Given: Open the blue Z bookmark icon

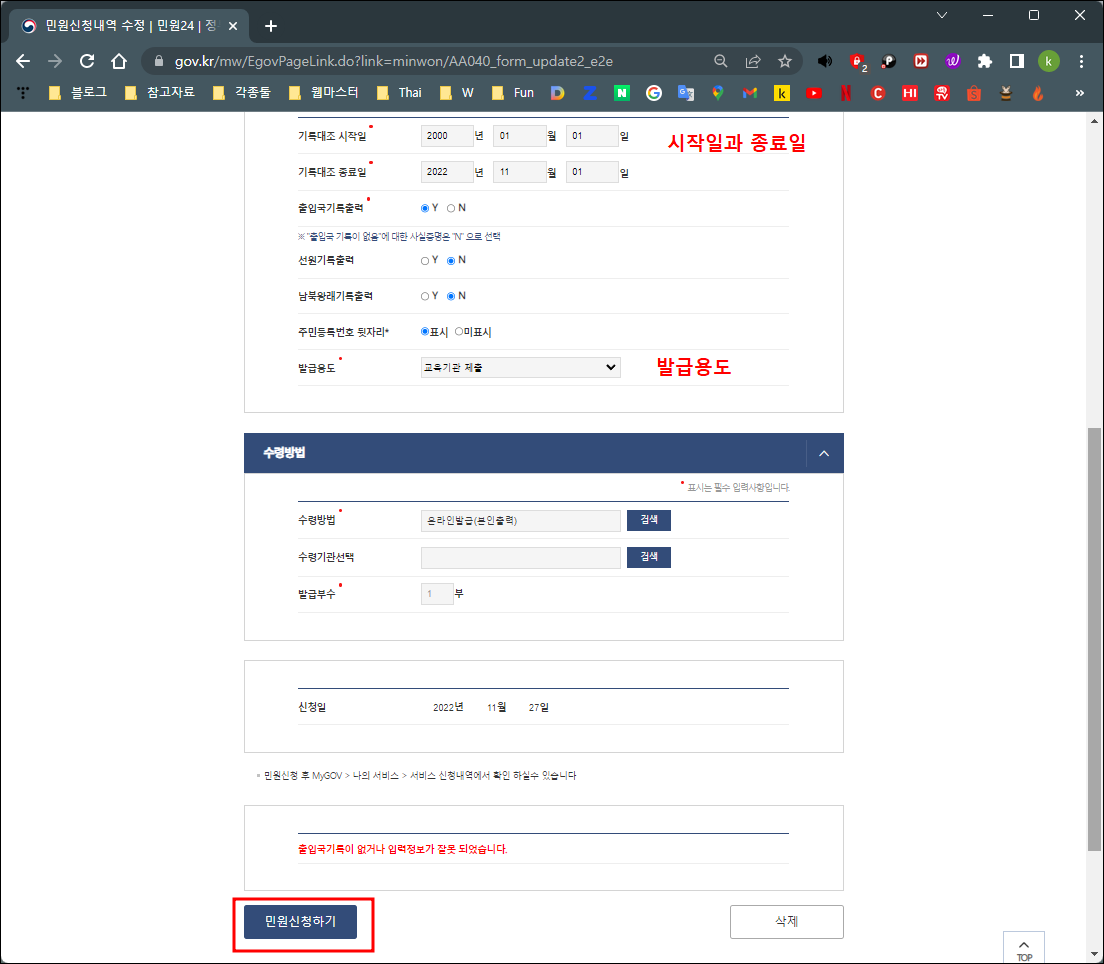Looking at the screenshot, I should click(589, 93).
